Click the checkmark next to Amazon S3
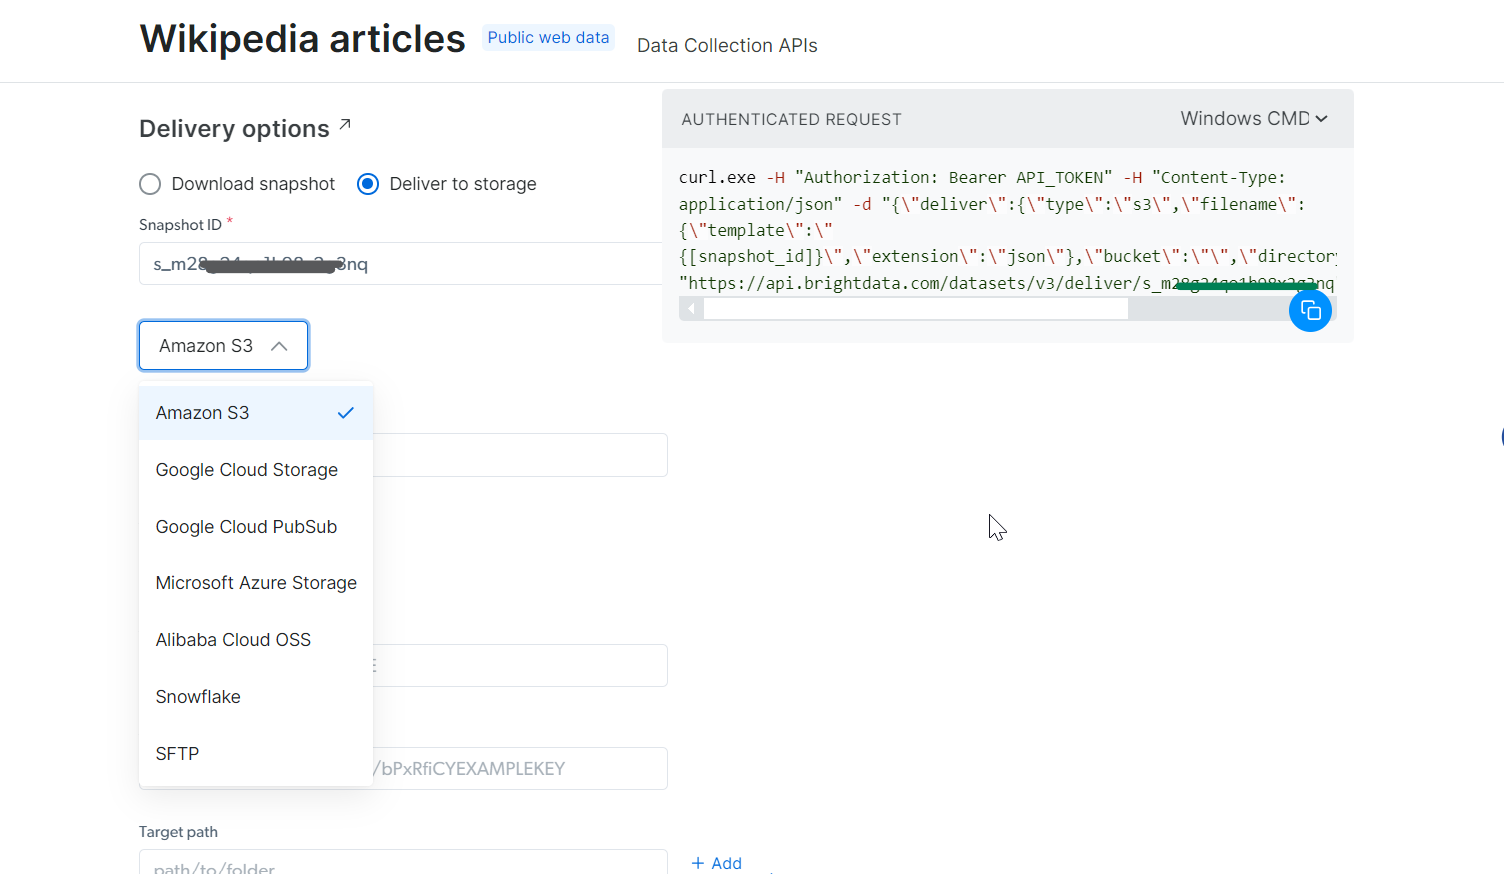The width and height of the screenshot is (1504, 874). click(x=346, y=412)
